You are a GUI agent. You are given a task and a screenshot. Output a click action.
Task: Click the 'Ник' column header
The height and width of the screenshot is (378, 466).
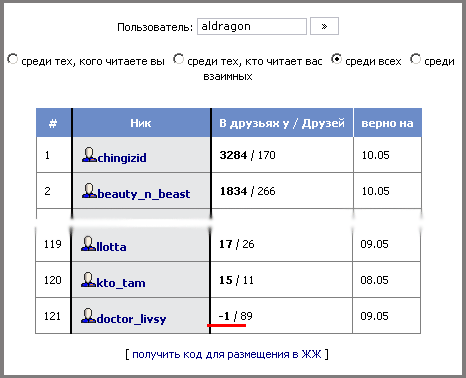point(141,123)
